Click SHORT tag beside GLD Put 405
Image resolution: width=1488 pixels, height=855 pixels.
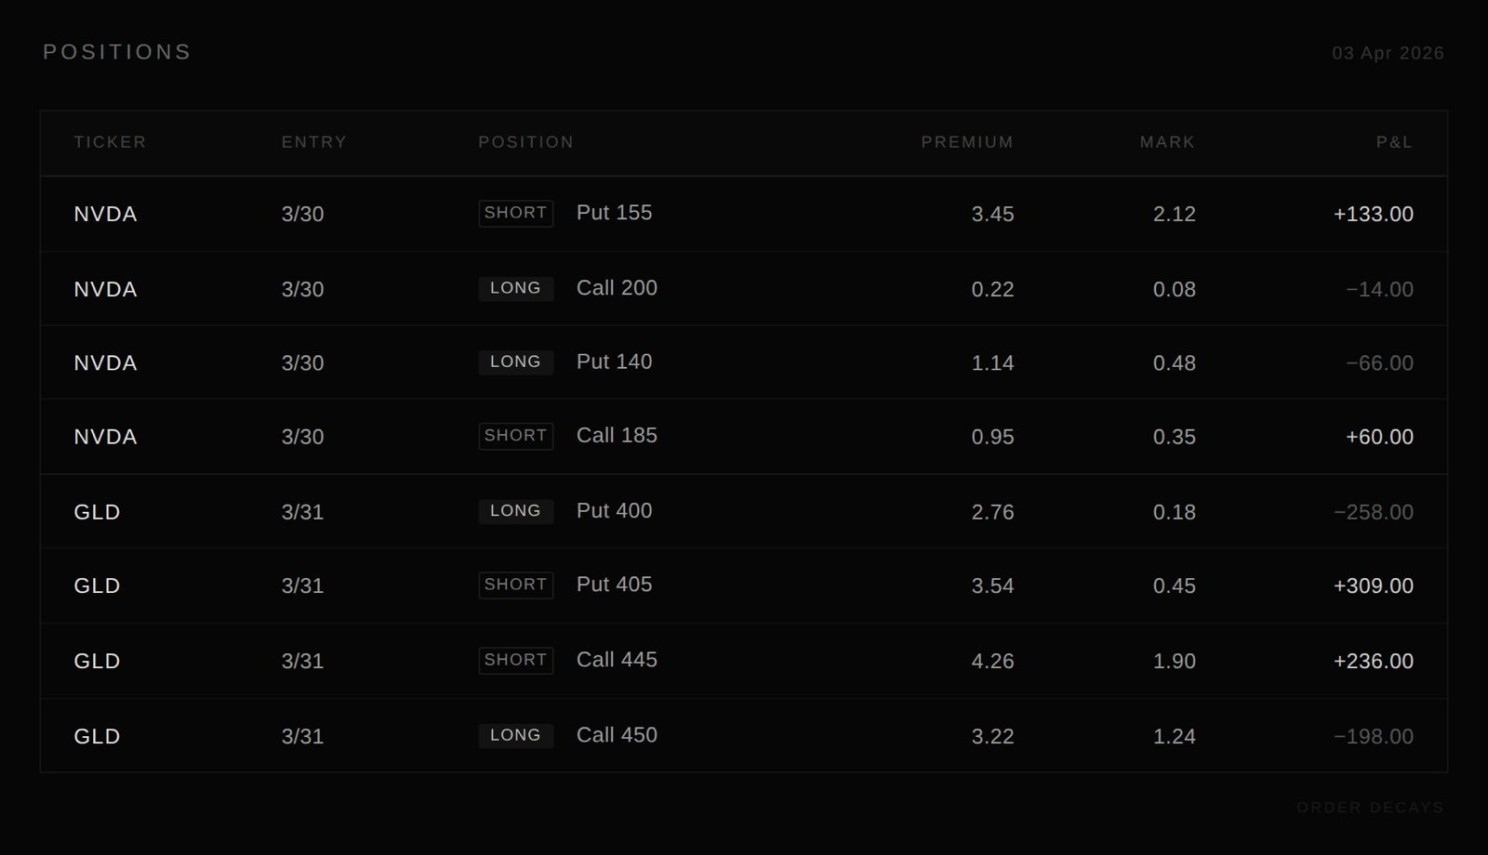click(516, 585)
